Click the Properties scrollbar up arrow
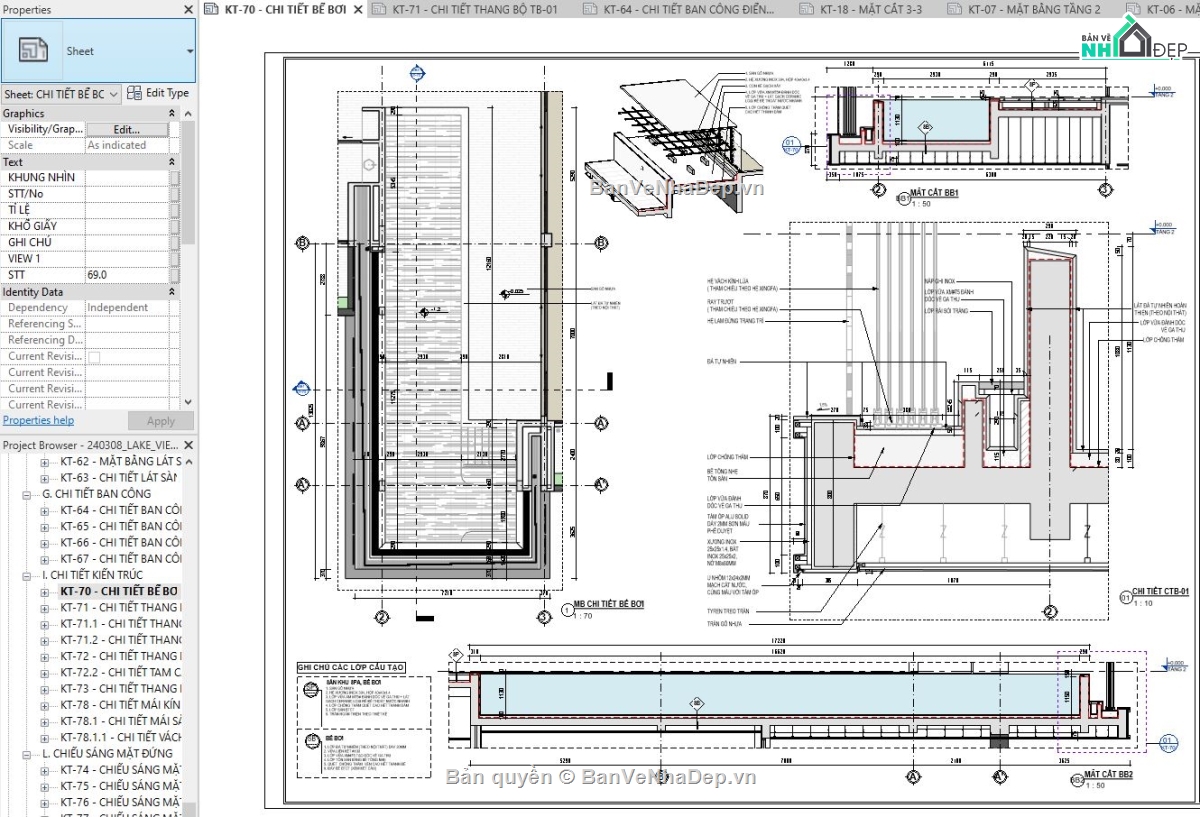 pos(188,114)
